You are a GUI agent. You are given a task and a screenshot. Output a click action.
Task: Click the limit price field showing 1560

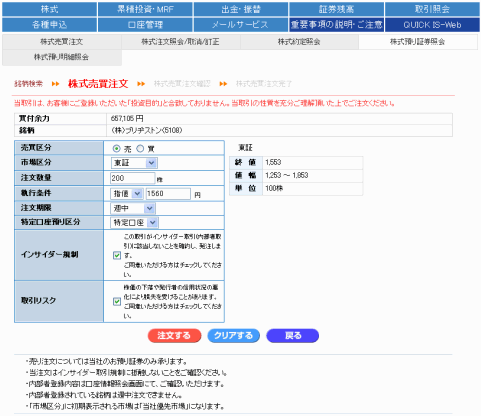coord(168,194)
